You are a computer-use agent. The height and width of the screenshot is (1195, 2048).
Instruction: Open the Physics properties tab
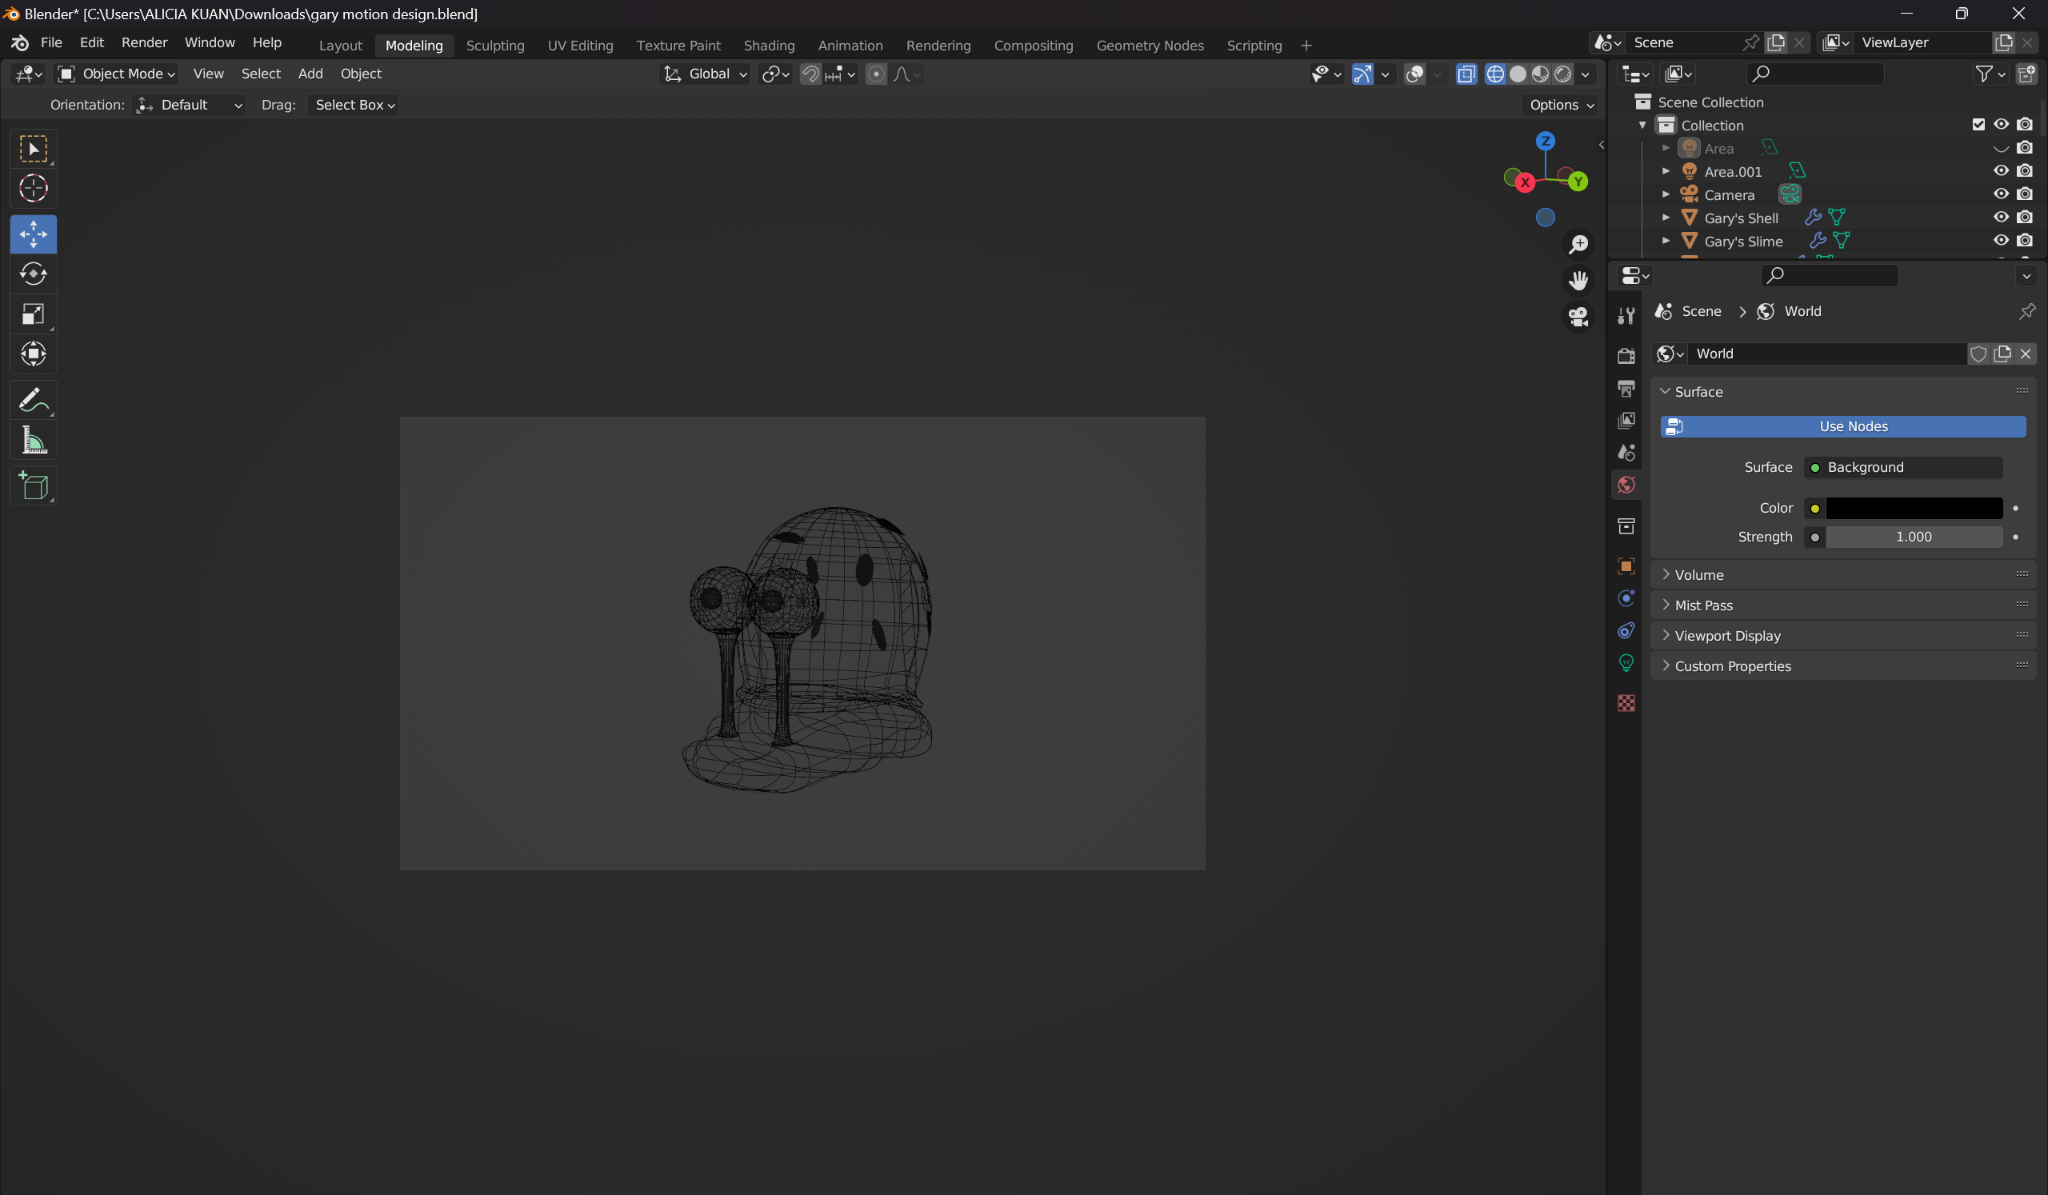pyautogui.click(x=1626, y=598)
